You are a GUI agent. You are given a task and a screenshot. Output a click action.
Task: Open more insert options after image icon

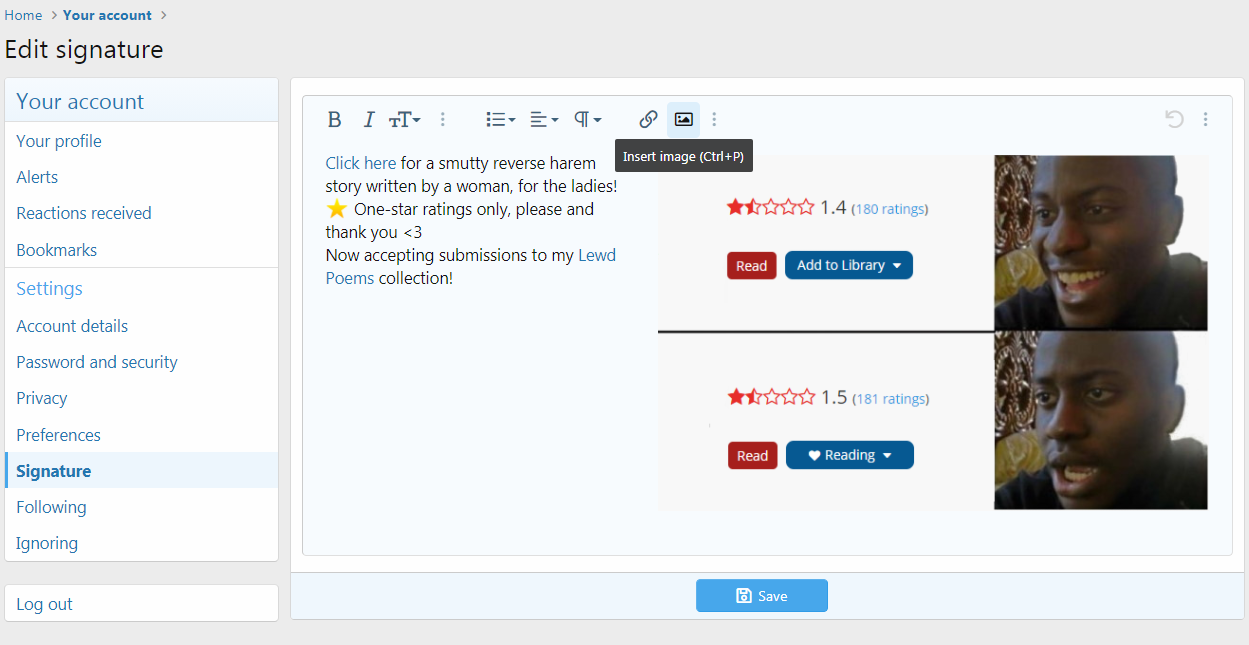pyautogui.click(x=714, y=120)
